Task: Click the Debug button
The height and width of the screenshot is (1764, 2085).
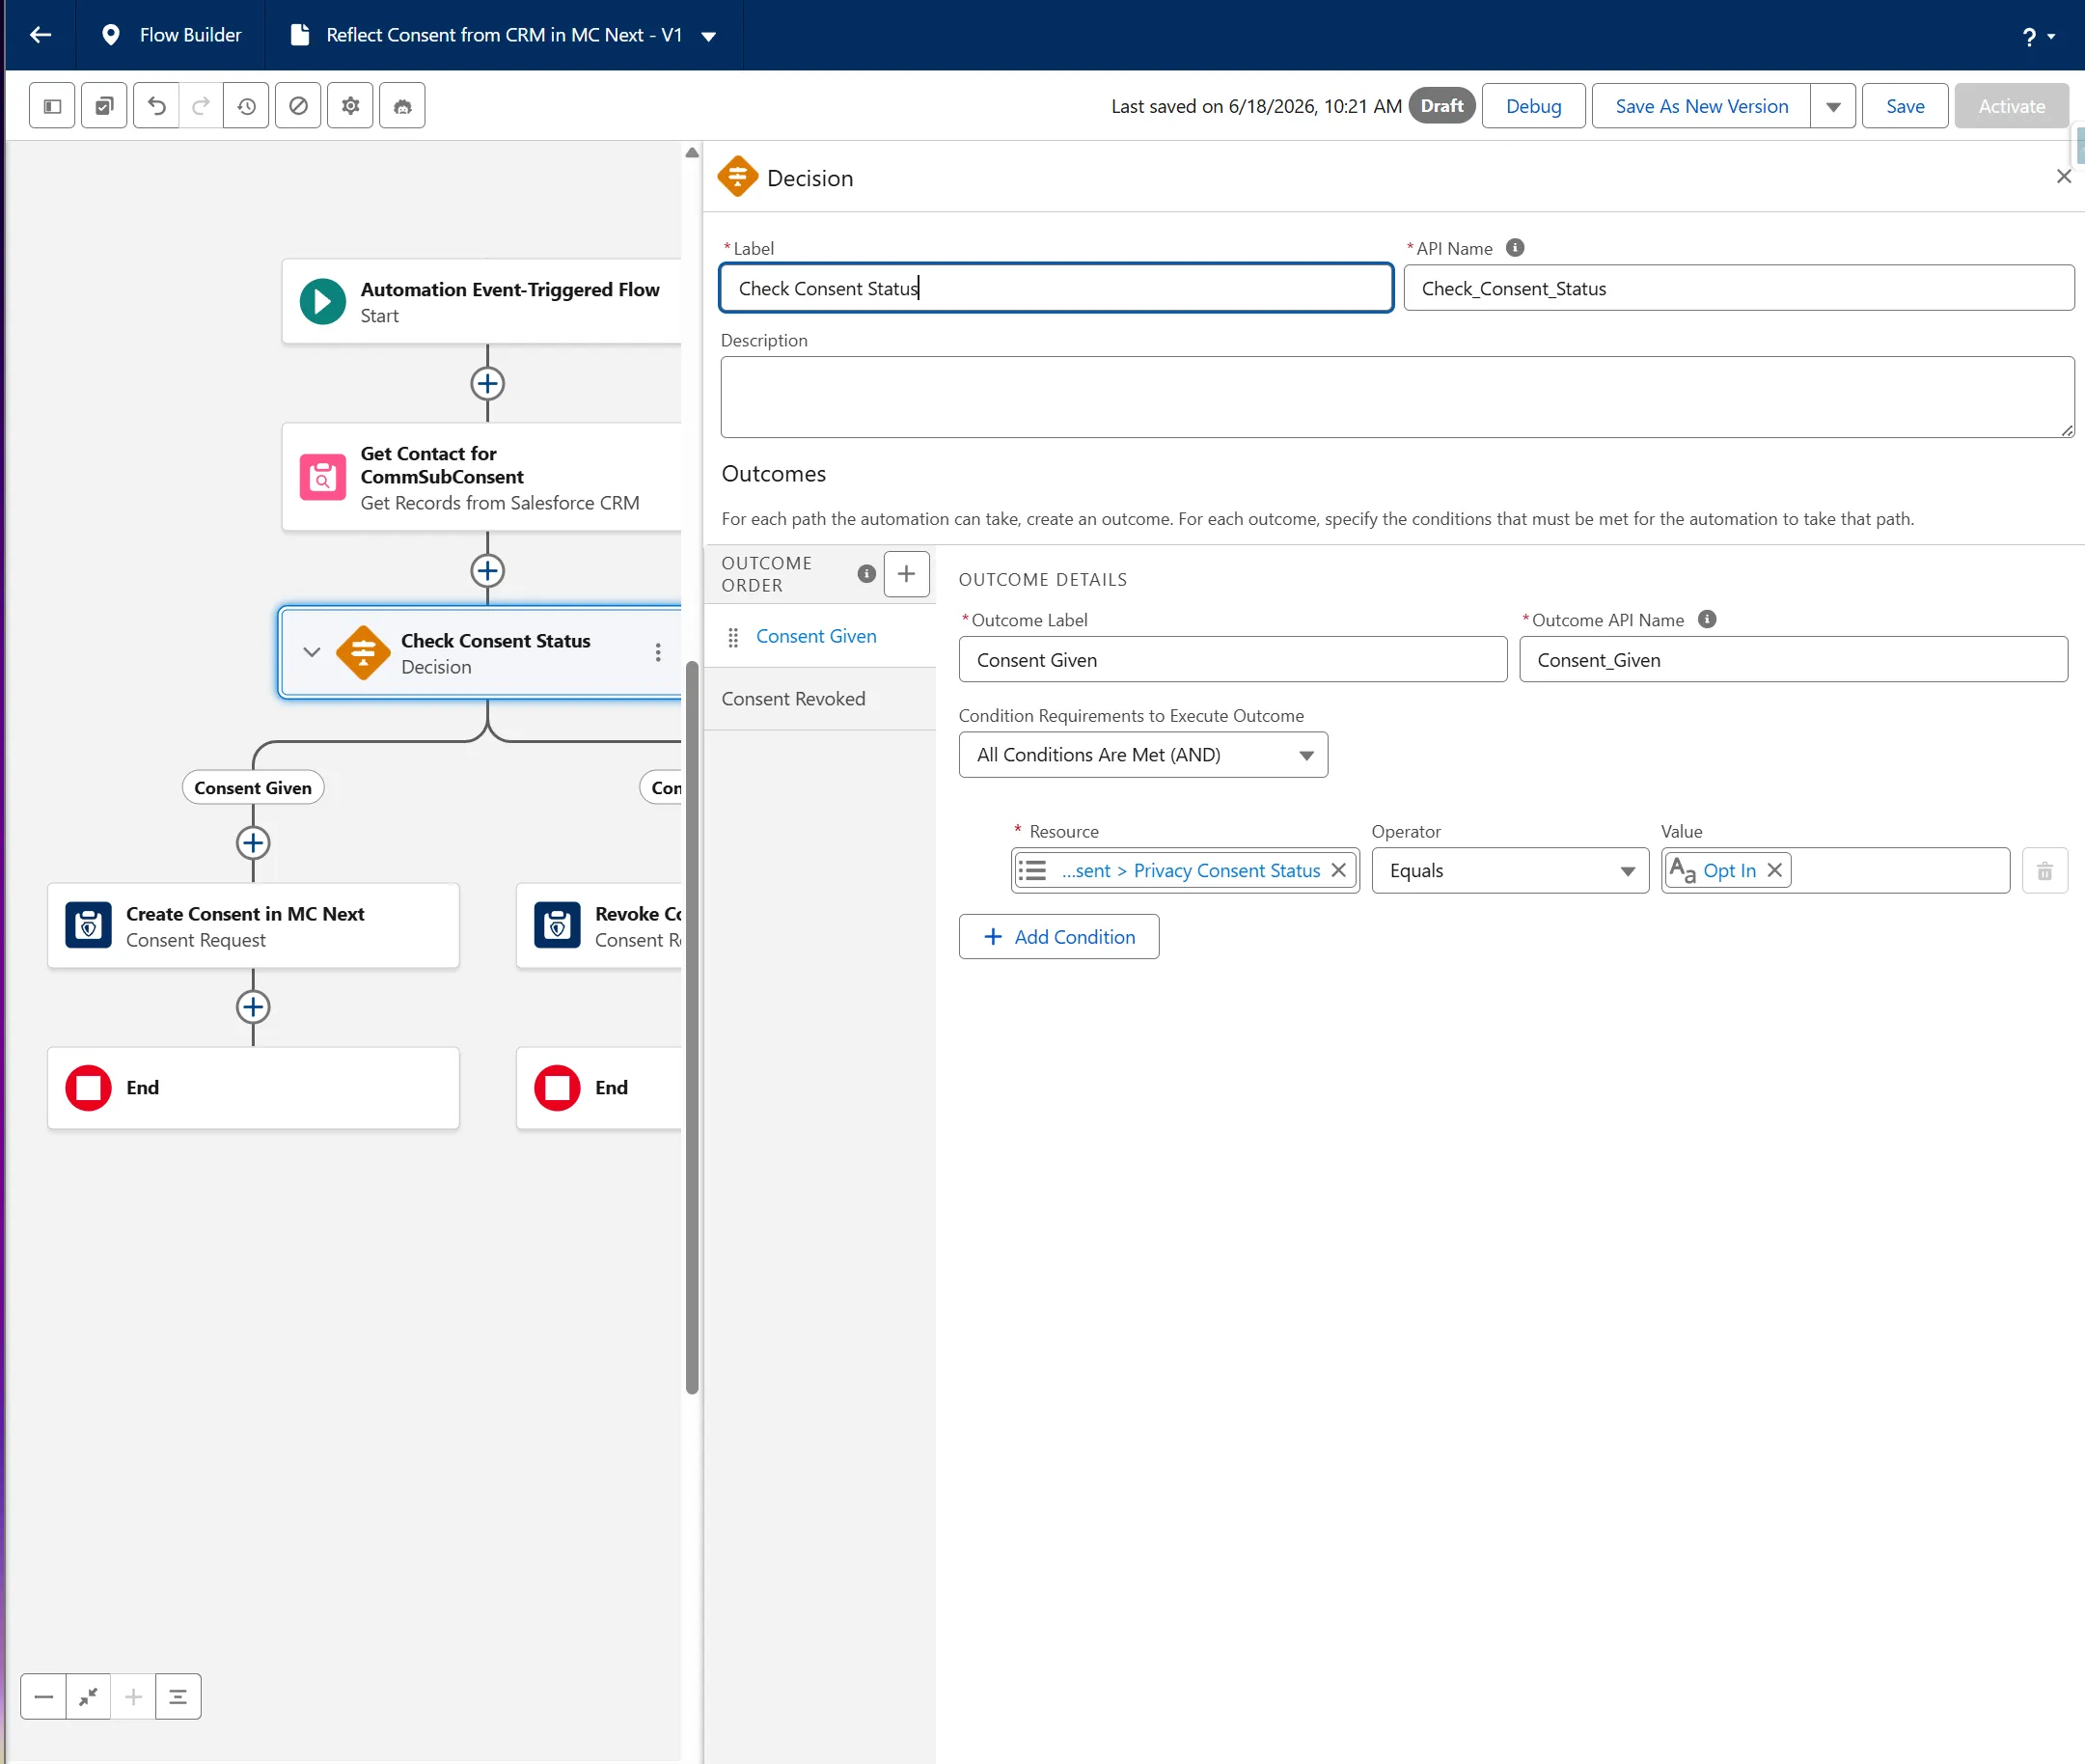Action: [1533, 106]
